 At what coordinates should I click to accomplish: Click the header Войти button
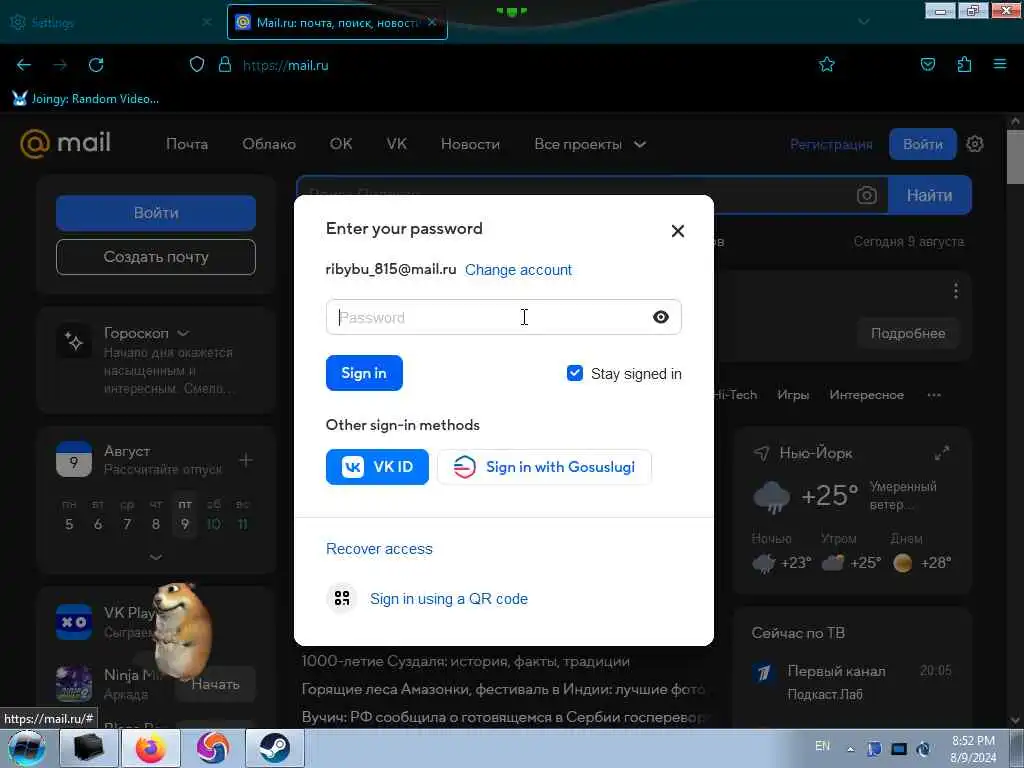tap(923, 144)
